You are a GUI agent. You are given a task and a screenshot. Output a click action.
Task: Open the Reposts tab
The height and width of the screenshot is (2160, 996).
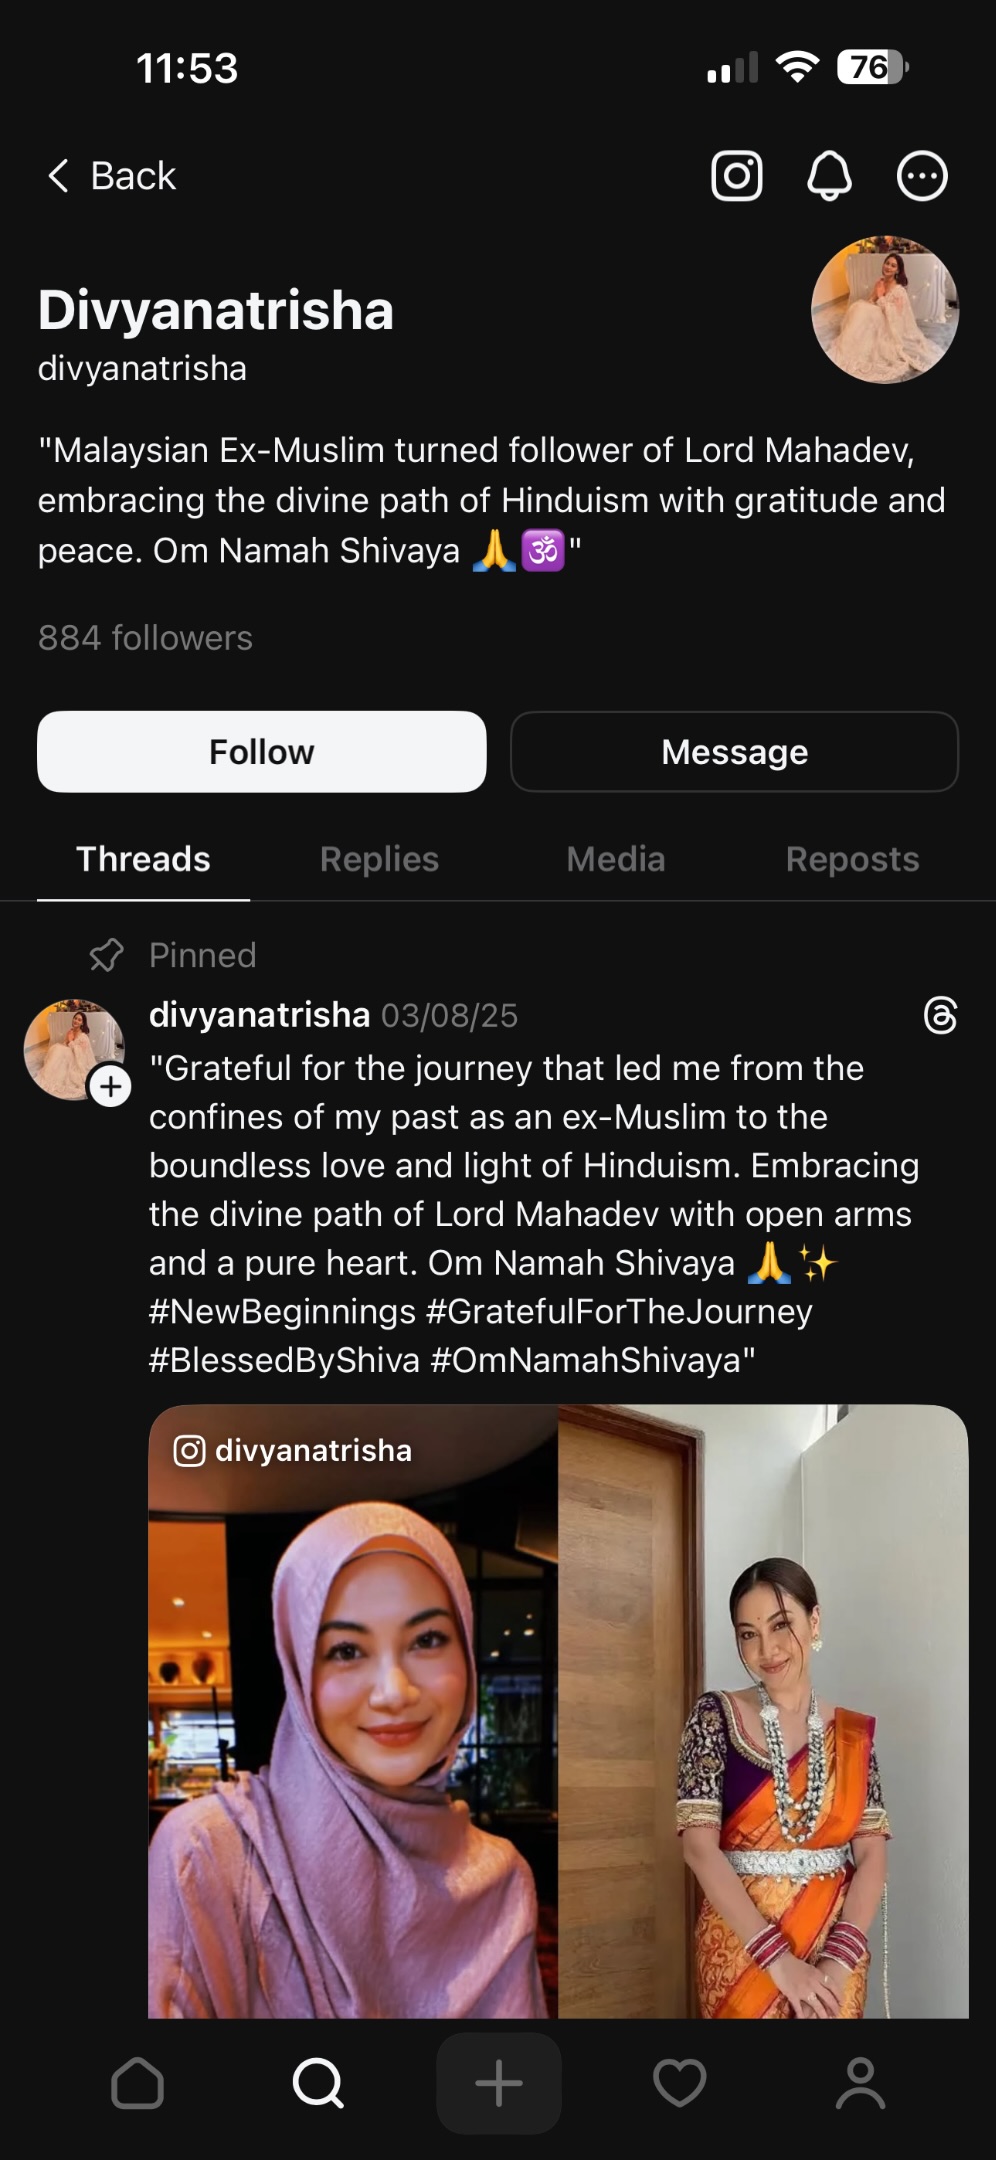point(852,859)
